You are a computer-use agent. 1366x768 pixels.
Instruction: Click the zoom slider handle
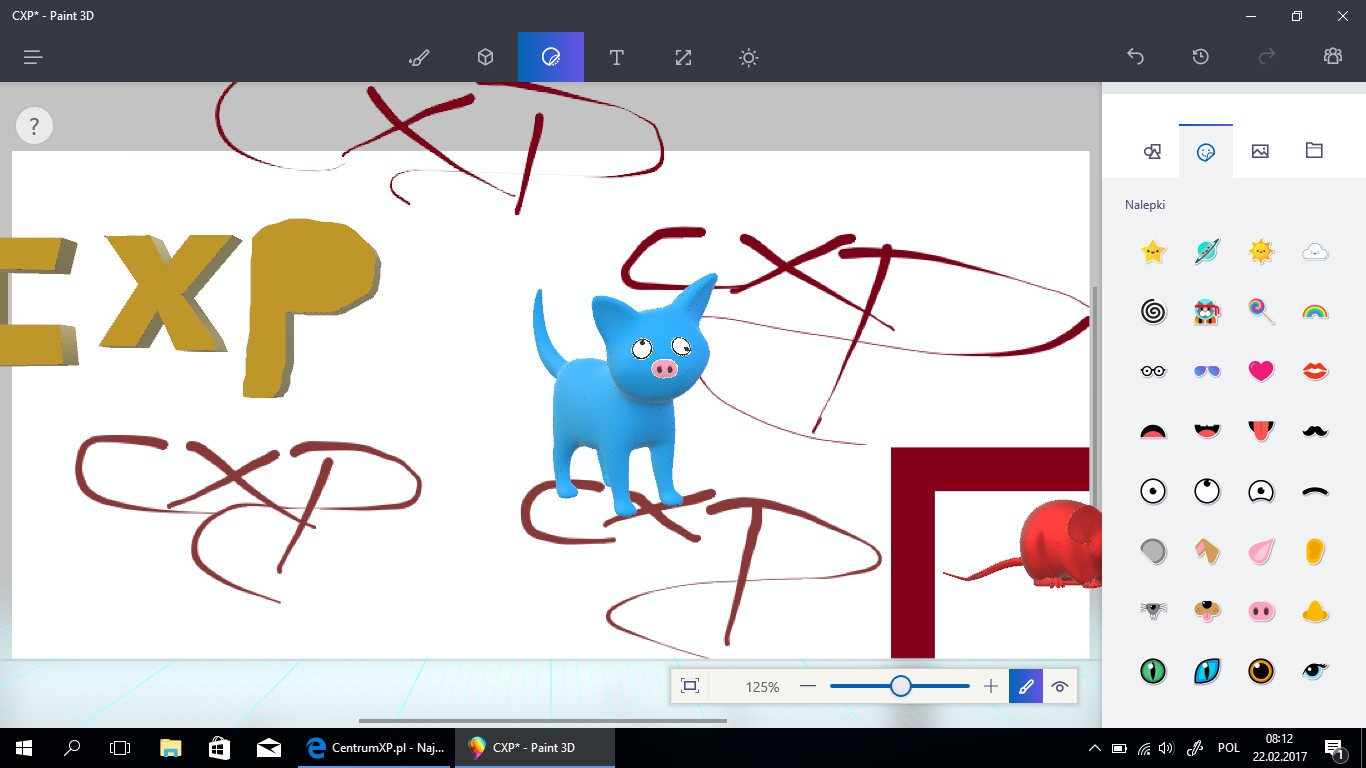pyautogui.click(x=900, y=686)
